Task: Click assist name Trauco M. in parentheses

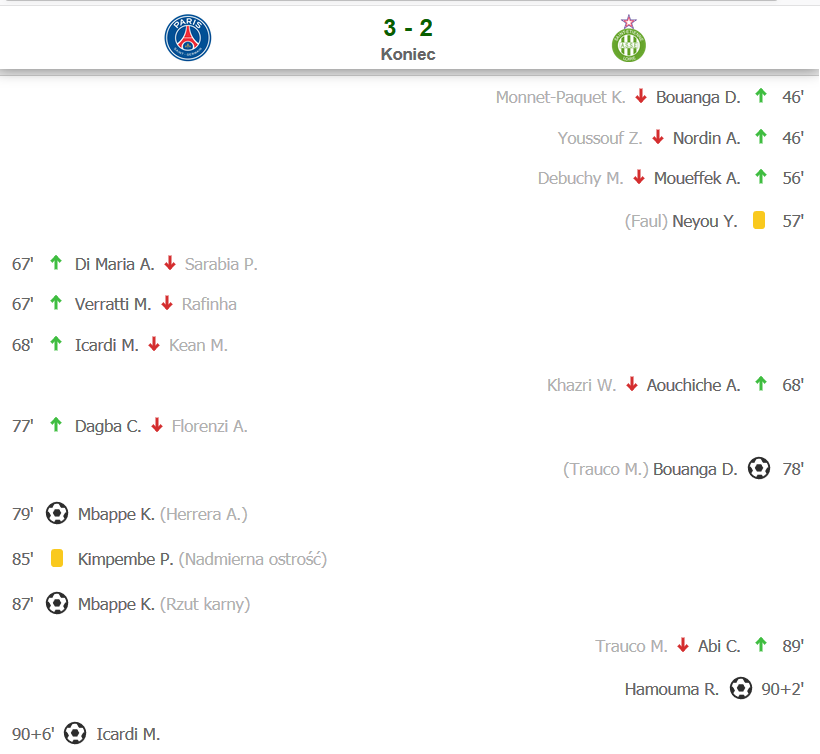Action: pos(606,469)
